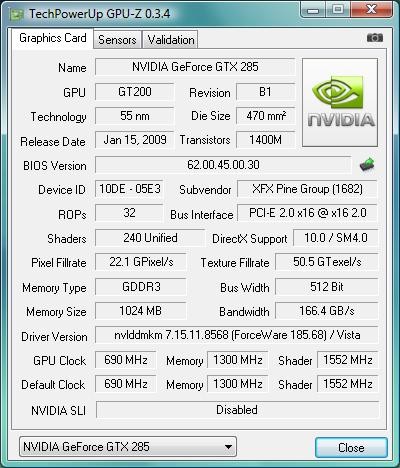The height and width of the screenshot is (468, 400).
Task: Click the Default Clock row Shader field 1552 MHz
Action: pos(348,384)
